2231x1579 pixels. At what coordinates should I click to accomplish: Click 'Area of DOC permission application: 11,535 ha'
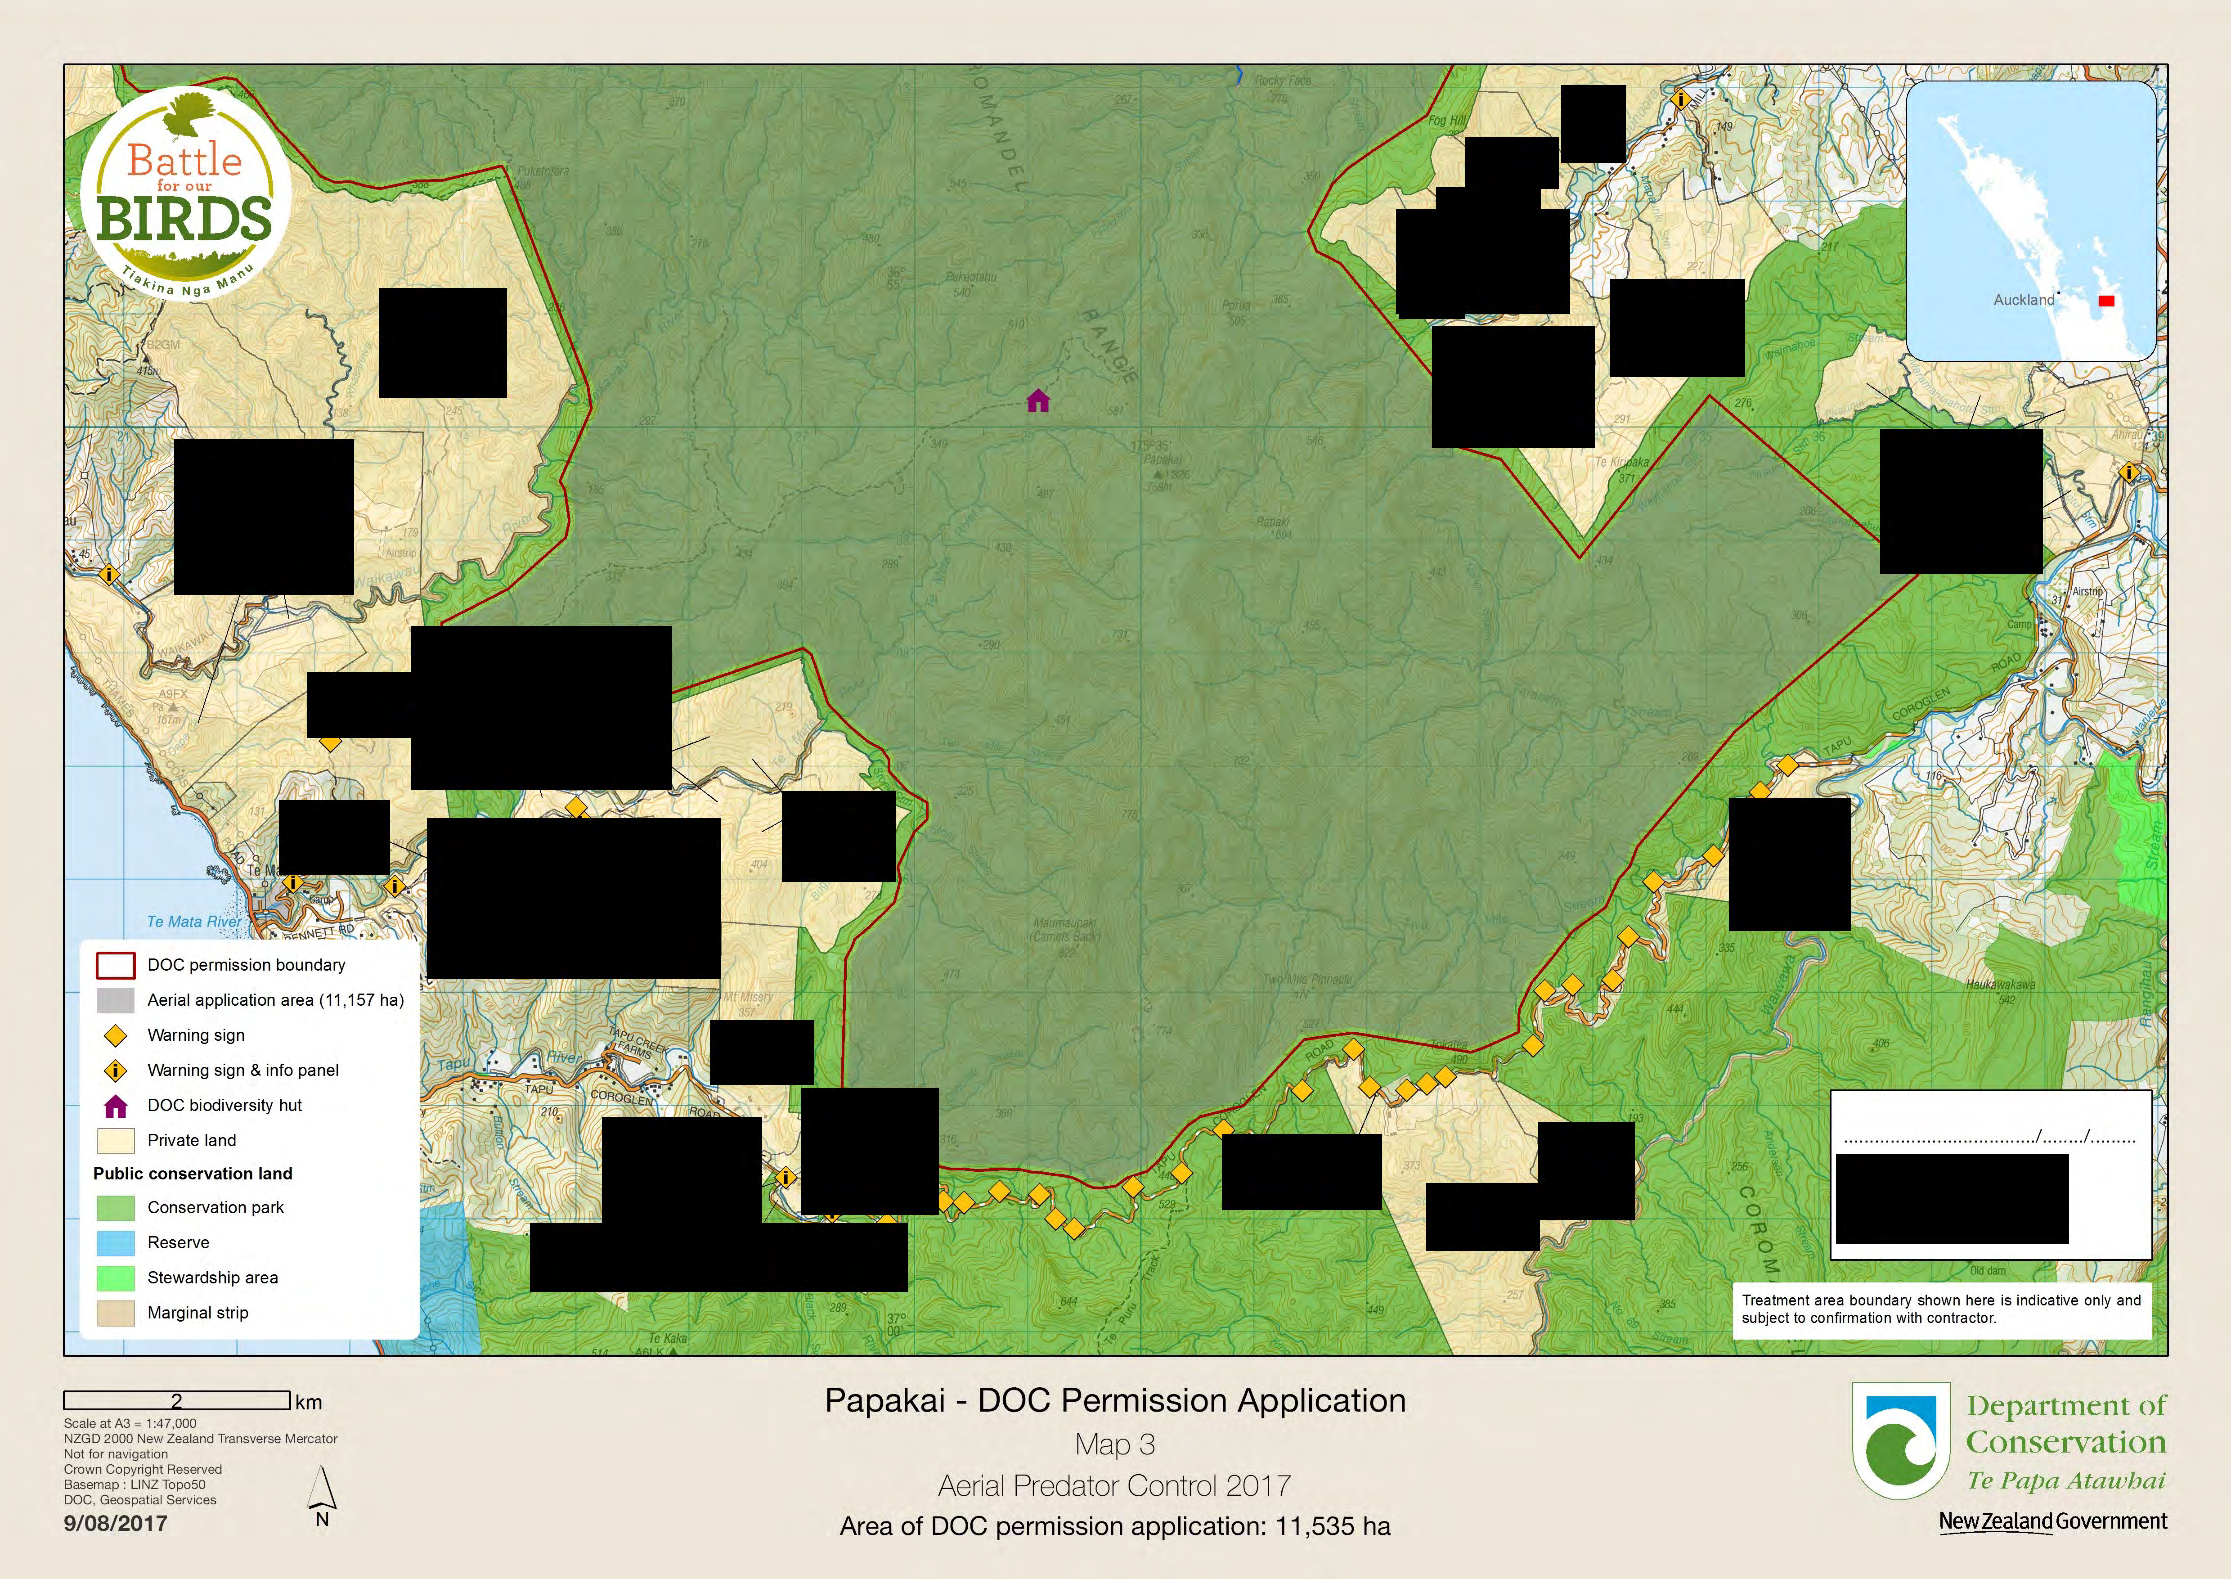point(1115,1526)
